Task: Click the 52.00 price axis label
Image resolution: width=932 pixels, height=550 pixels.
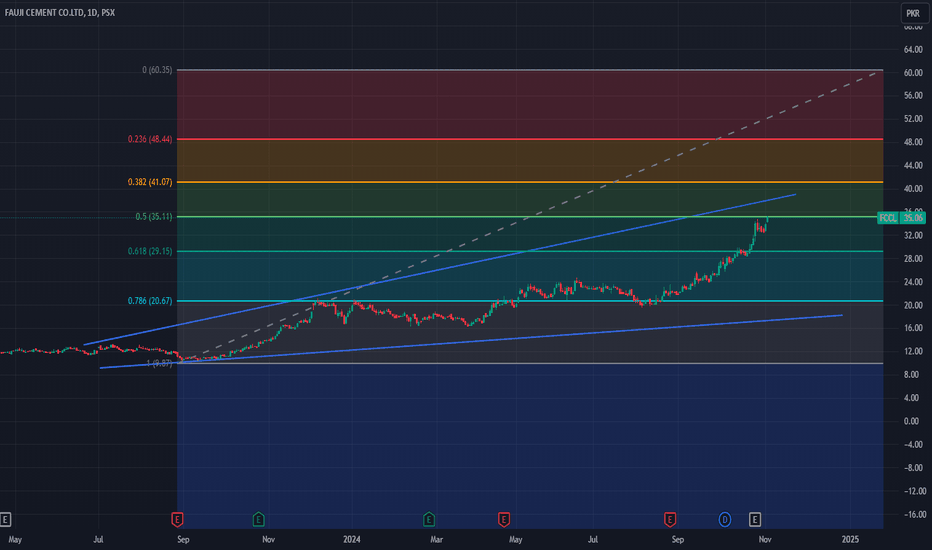Action: (x=913, y=119)
